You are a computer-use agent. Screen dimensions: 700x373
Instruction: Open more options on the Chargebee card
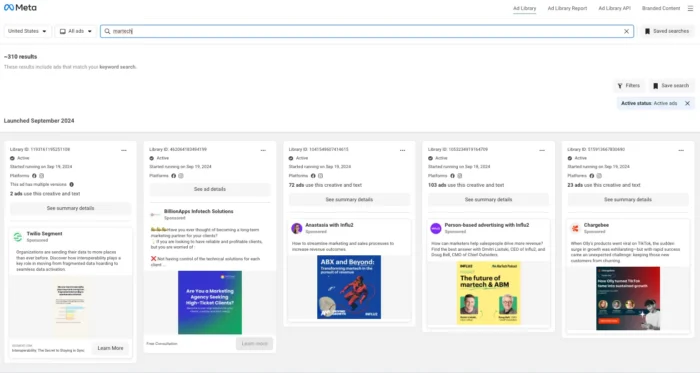click(681, 150)
